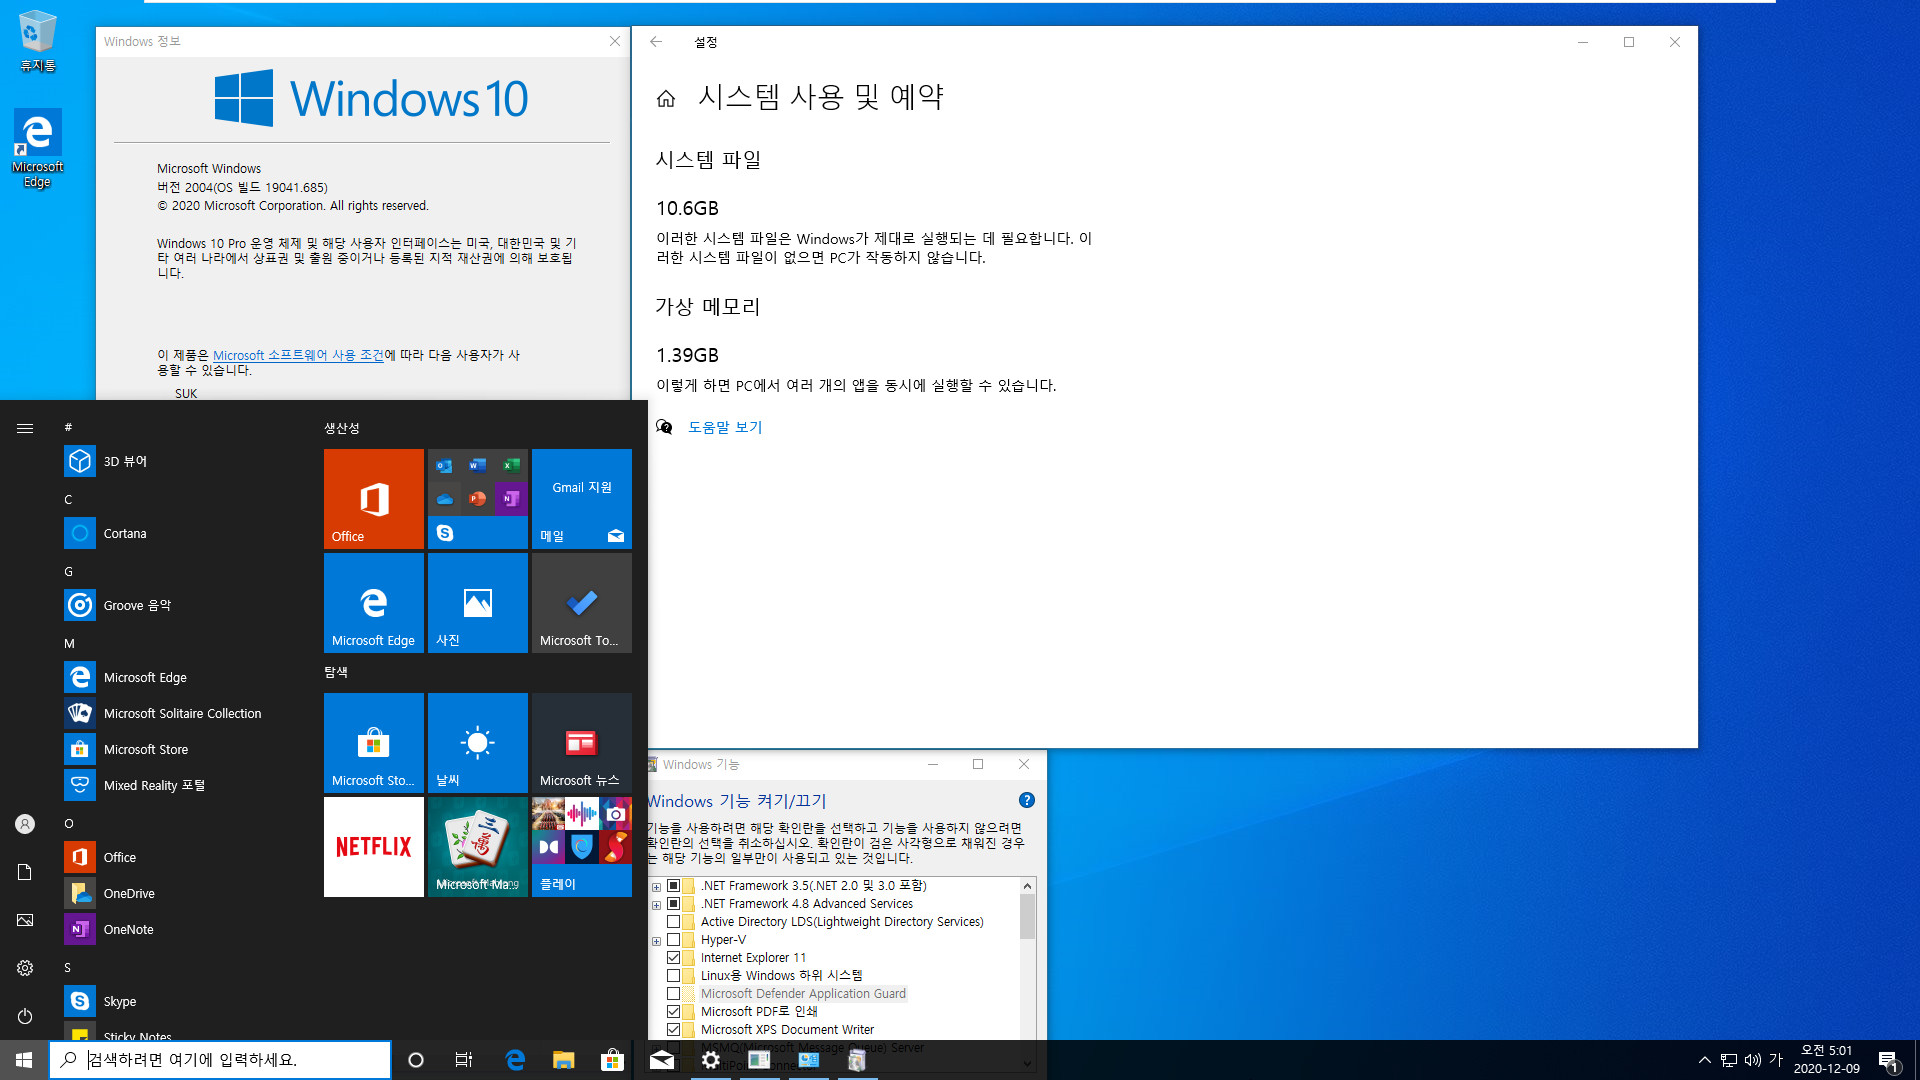Viewport: 1920px width, 1080px height.
Task: Open Microsoft Edge in Start app list
Action: point(180,677)
